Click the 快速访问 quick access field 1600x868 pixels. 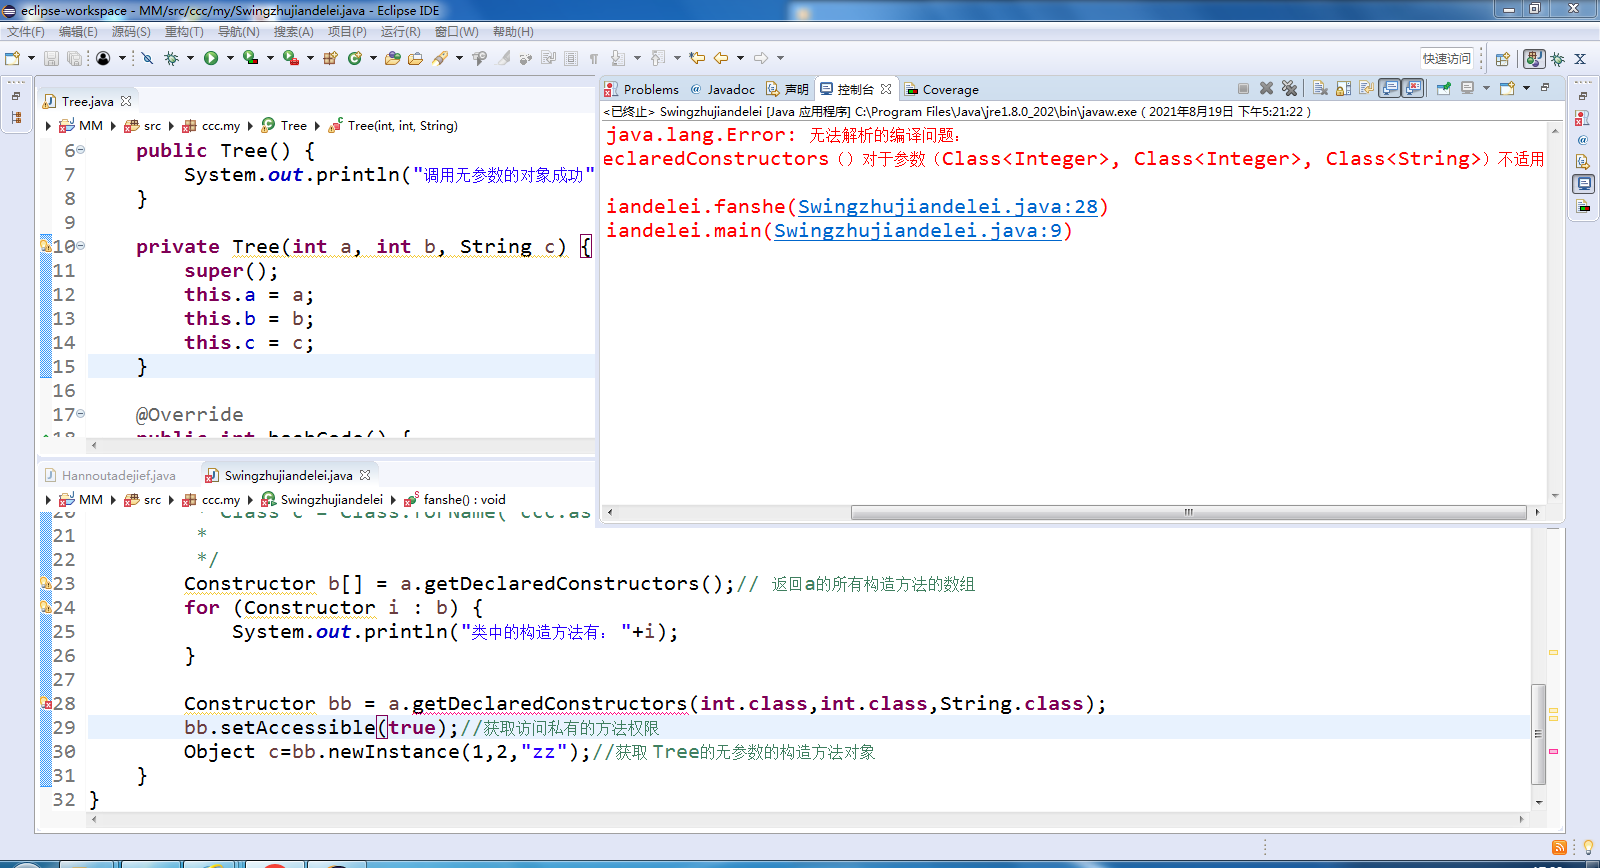[1447, 59]
